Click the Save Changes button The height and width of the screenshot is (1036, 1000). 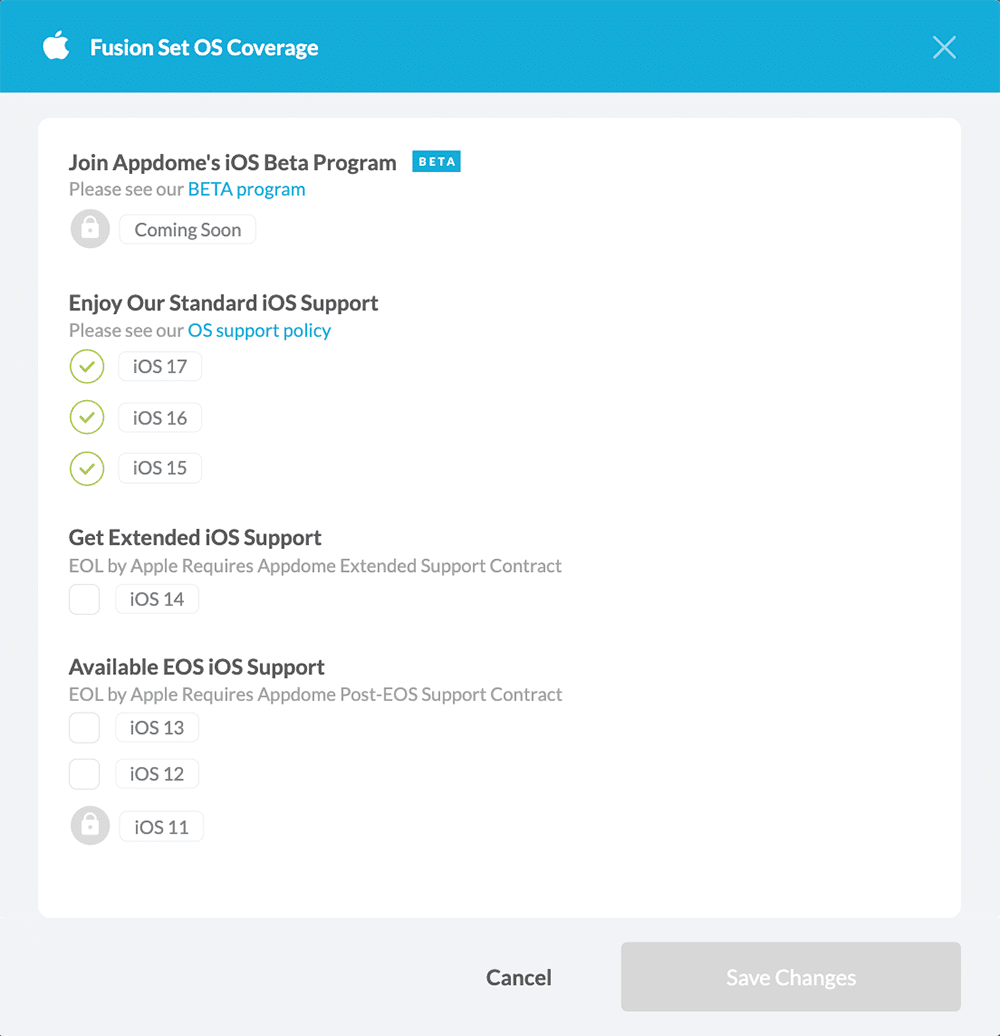(790, 977)
